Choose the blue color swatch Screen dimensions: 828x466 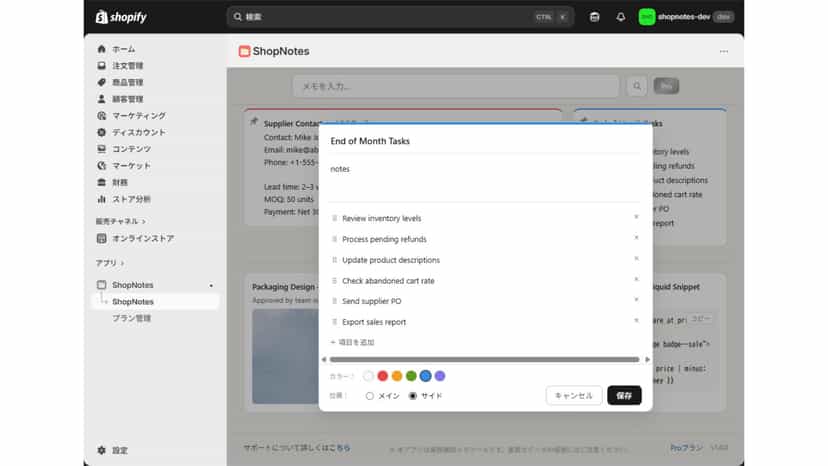(x=425, y=376)
